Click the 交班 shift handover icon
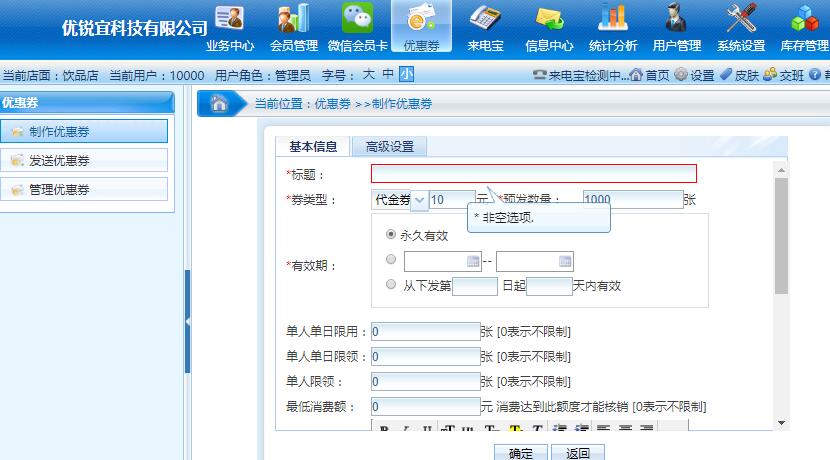 (x=770, y=75)
